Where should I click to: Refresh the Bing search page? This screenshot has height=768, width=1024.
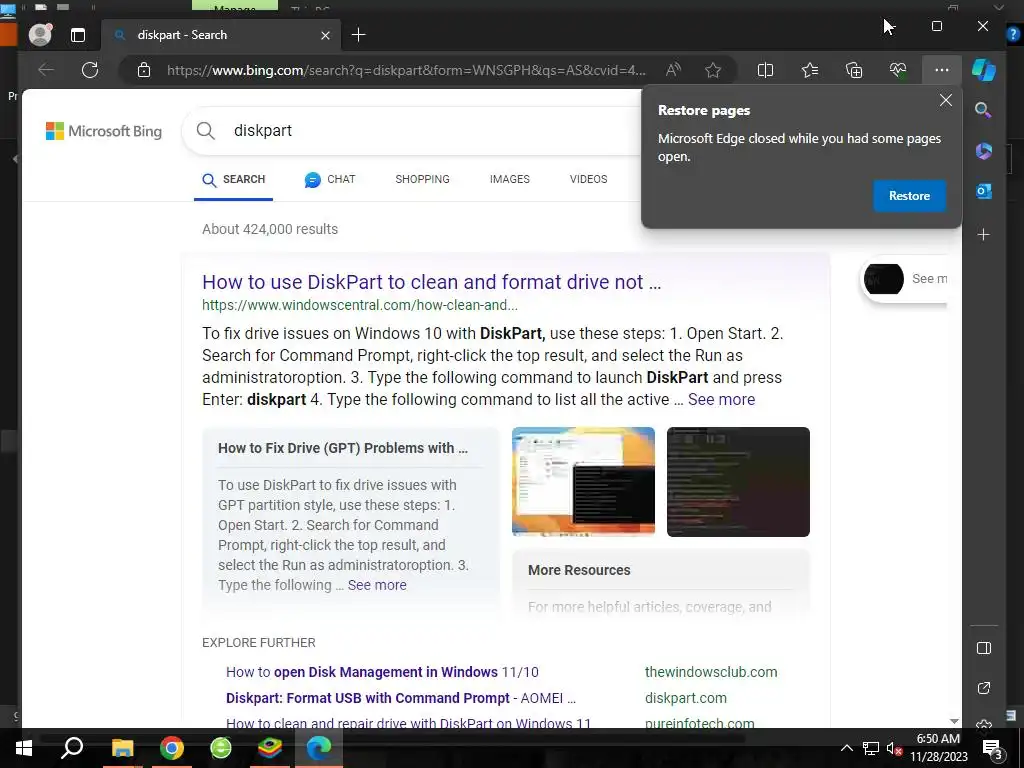tap(90, 70)
